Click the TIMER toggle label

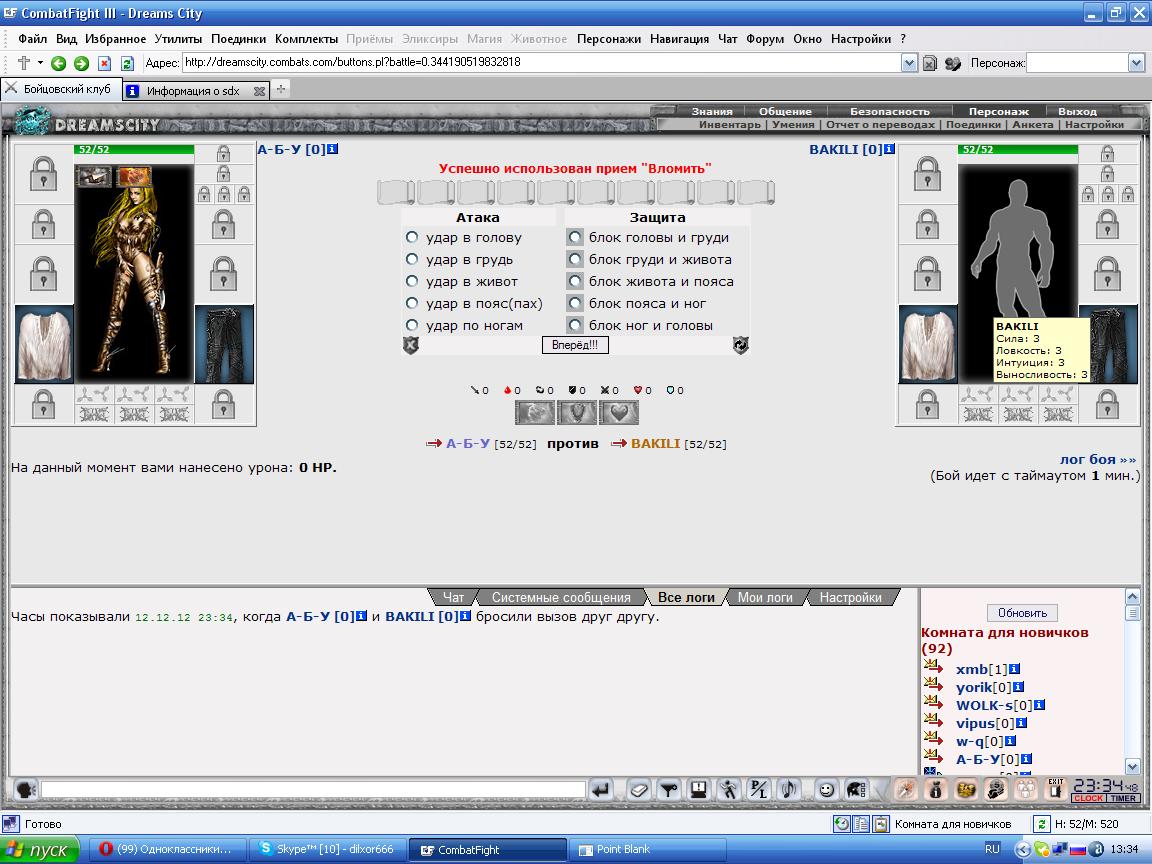(1123, 799)
